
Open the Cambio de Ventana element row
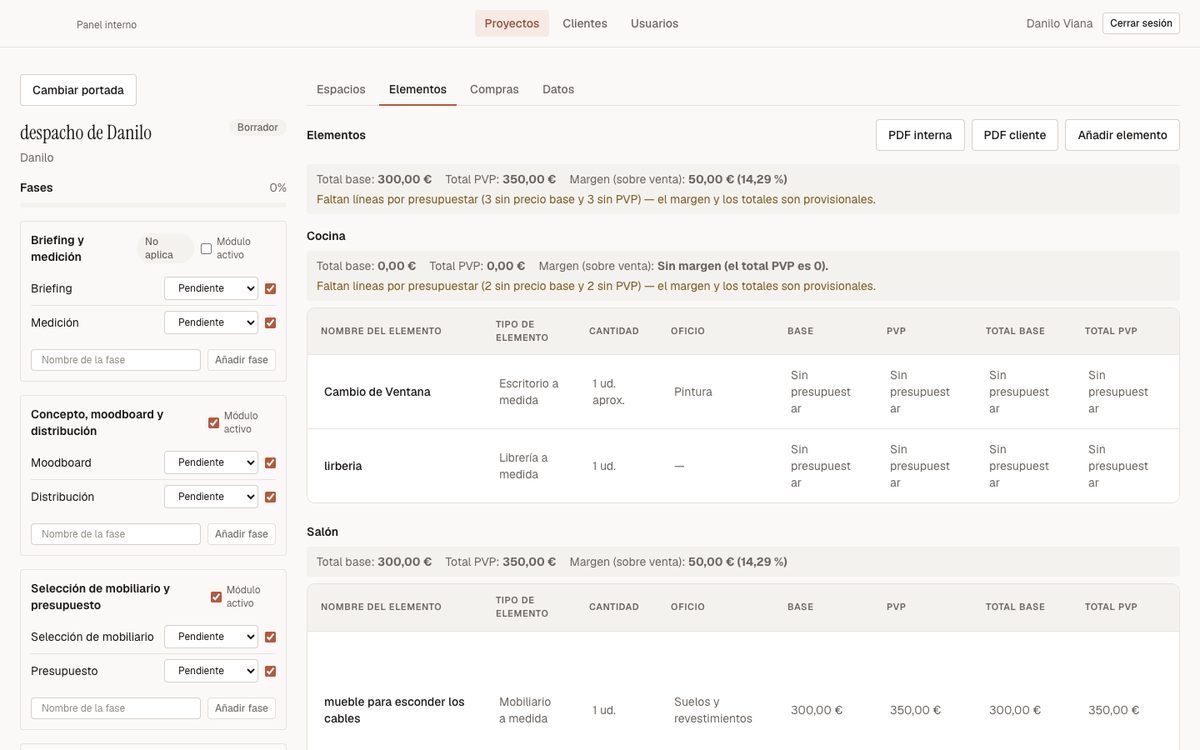pos(743,392)
